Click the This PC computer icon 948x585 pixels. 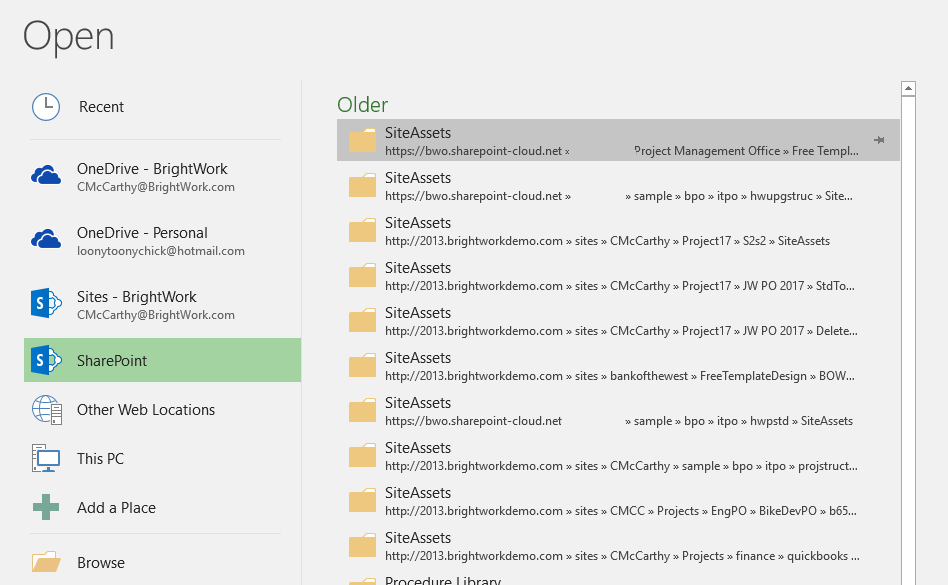[46, 459]
